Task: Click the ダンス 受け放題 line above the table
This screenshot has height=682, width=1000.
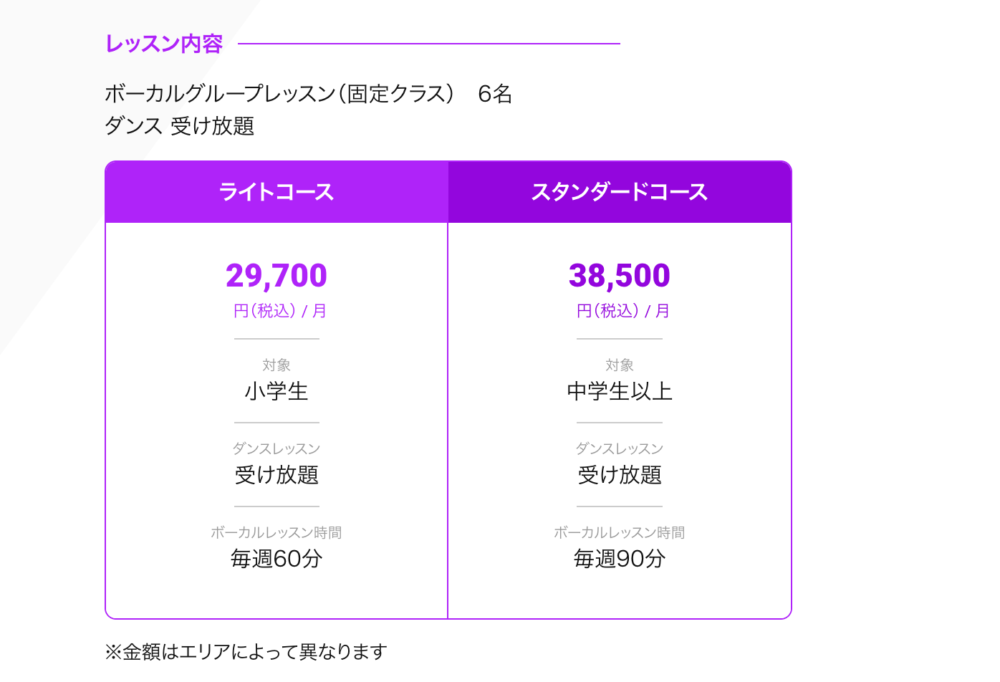Action: click(x=180, y=126)
